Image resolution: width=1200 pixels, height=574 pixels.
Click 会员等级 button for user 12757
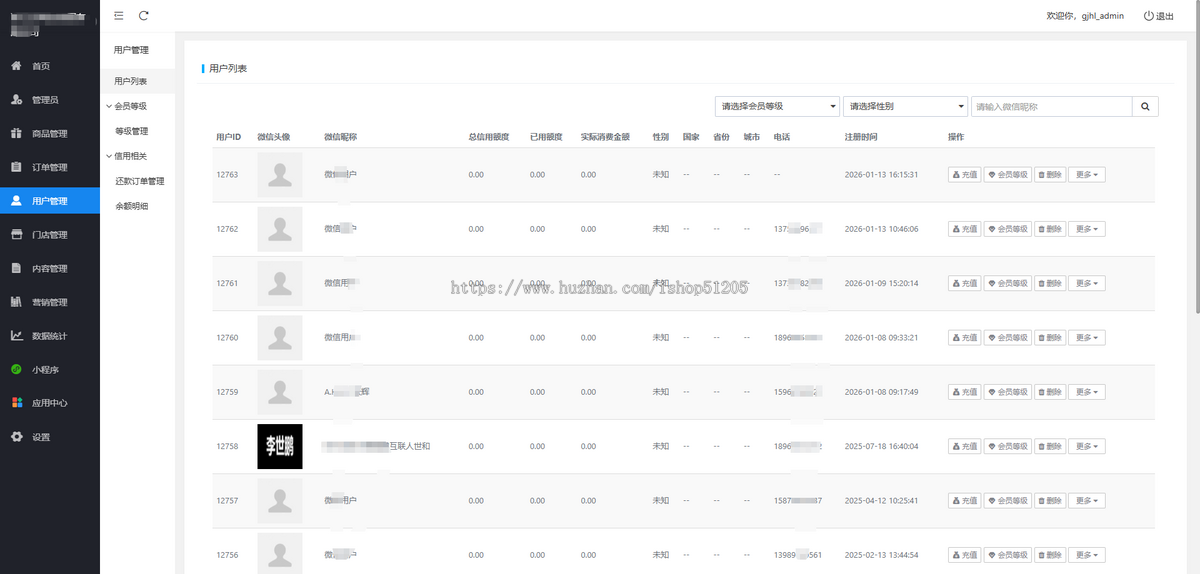[x=1007, y=500]
